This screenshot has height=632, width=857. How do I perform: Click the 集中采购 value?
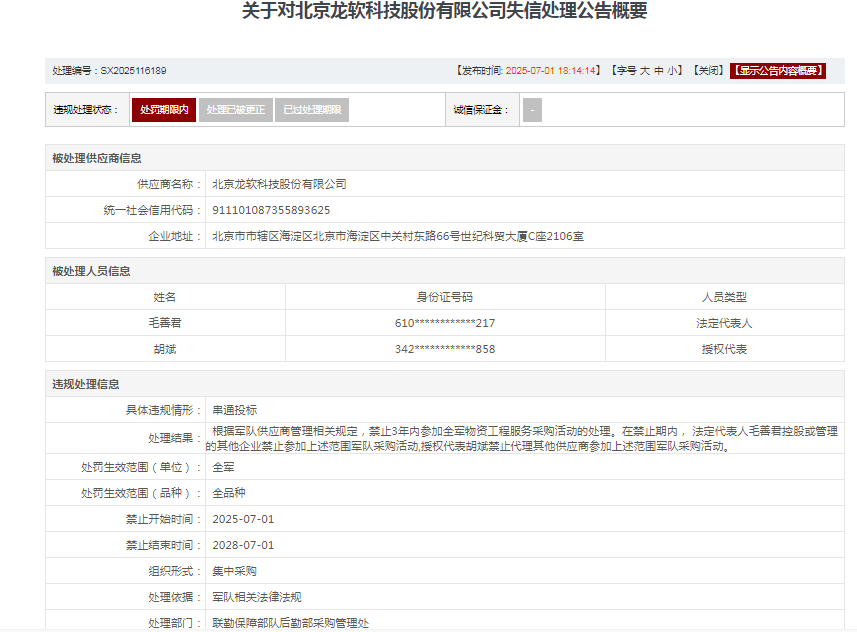tap(234, 572)
